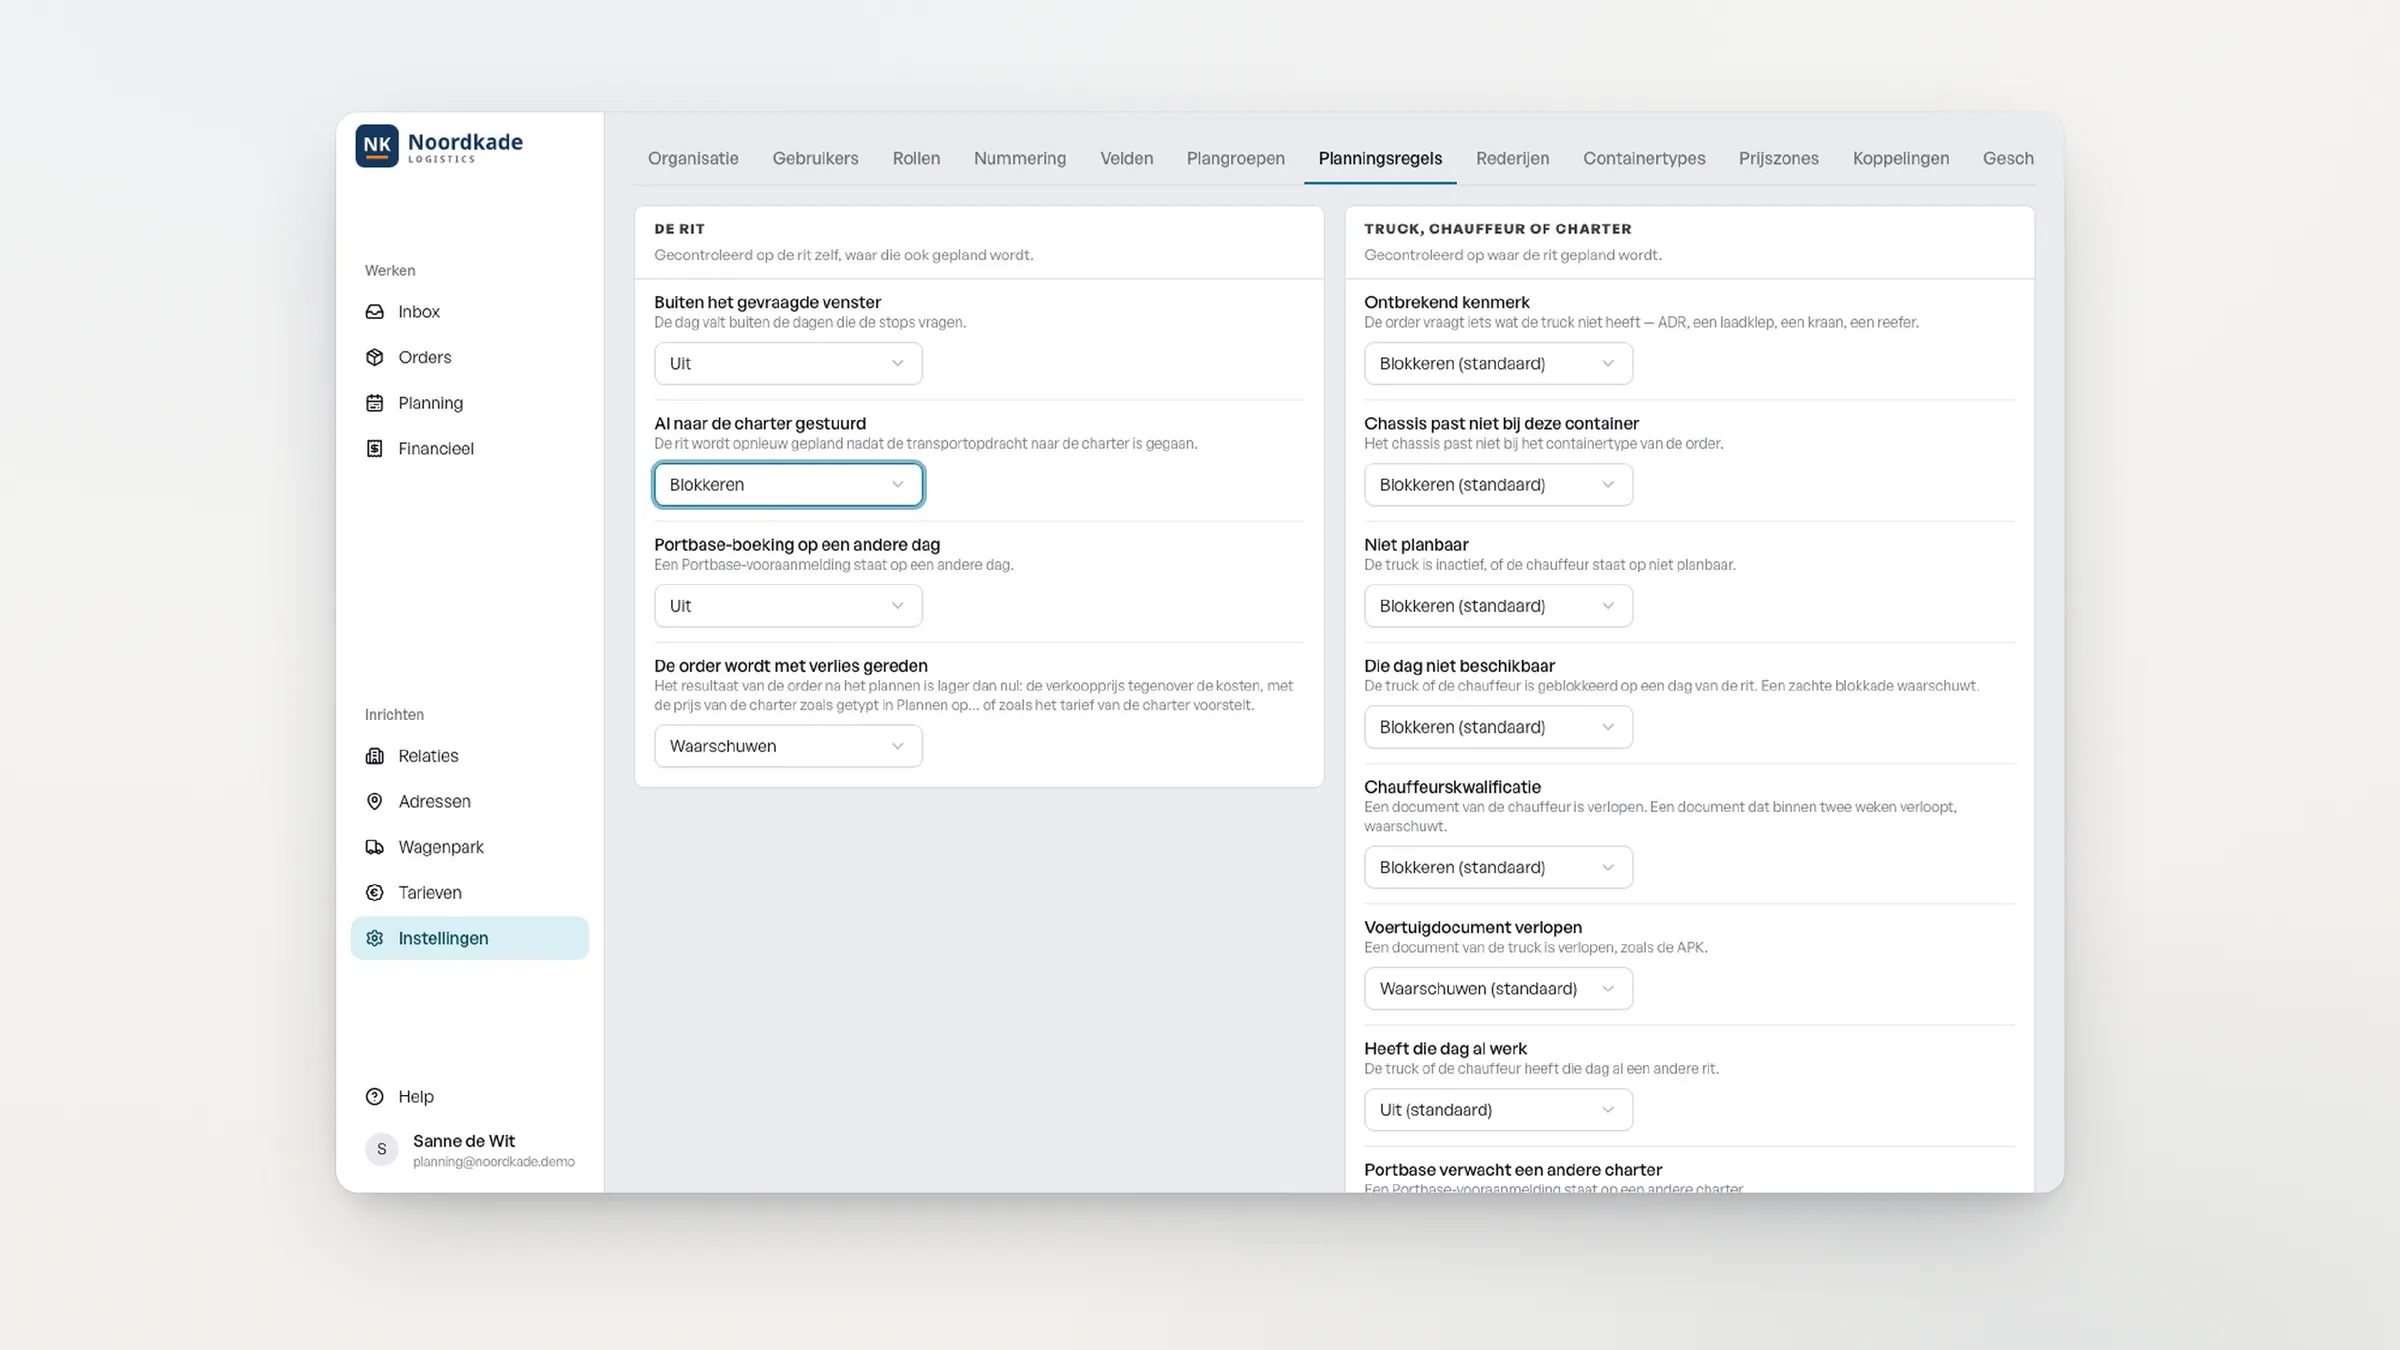Click the Wagenpark truck icon
Screen dimensions: 2400x1350
pos(375,847)
